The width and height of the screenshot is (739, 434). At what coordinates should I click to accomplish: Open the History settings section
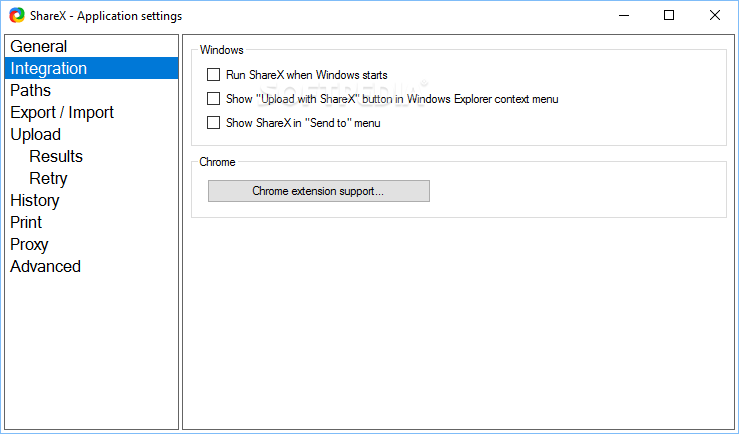point(91,200)
